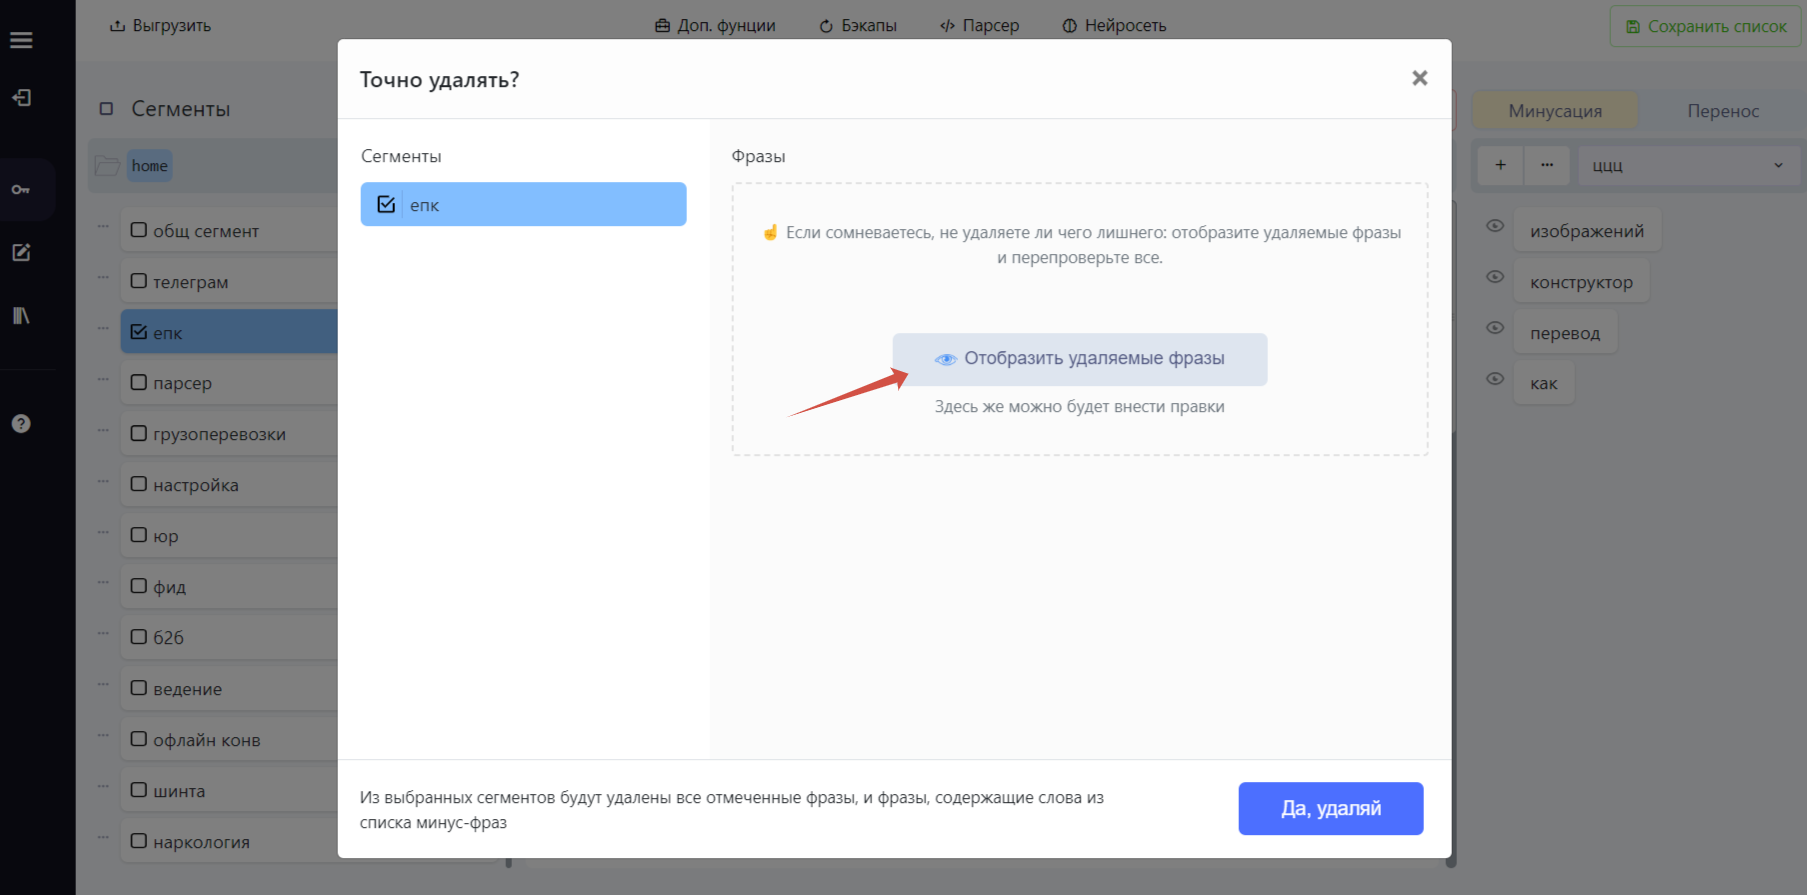This screenshot has width=1807, height=895.
Task: Check the 'общ сегмент' checkbox
Action: [x=139, y=230]
